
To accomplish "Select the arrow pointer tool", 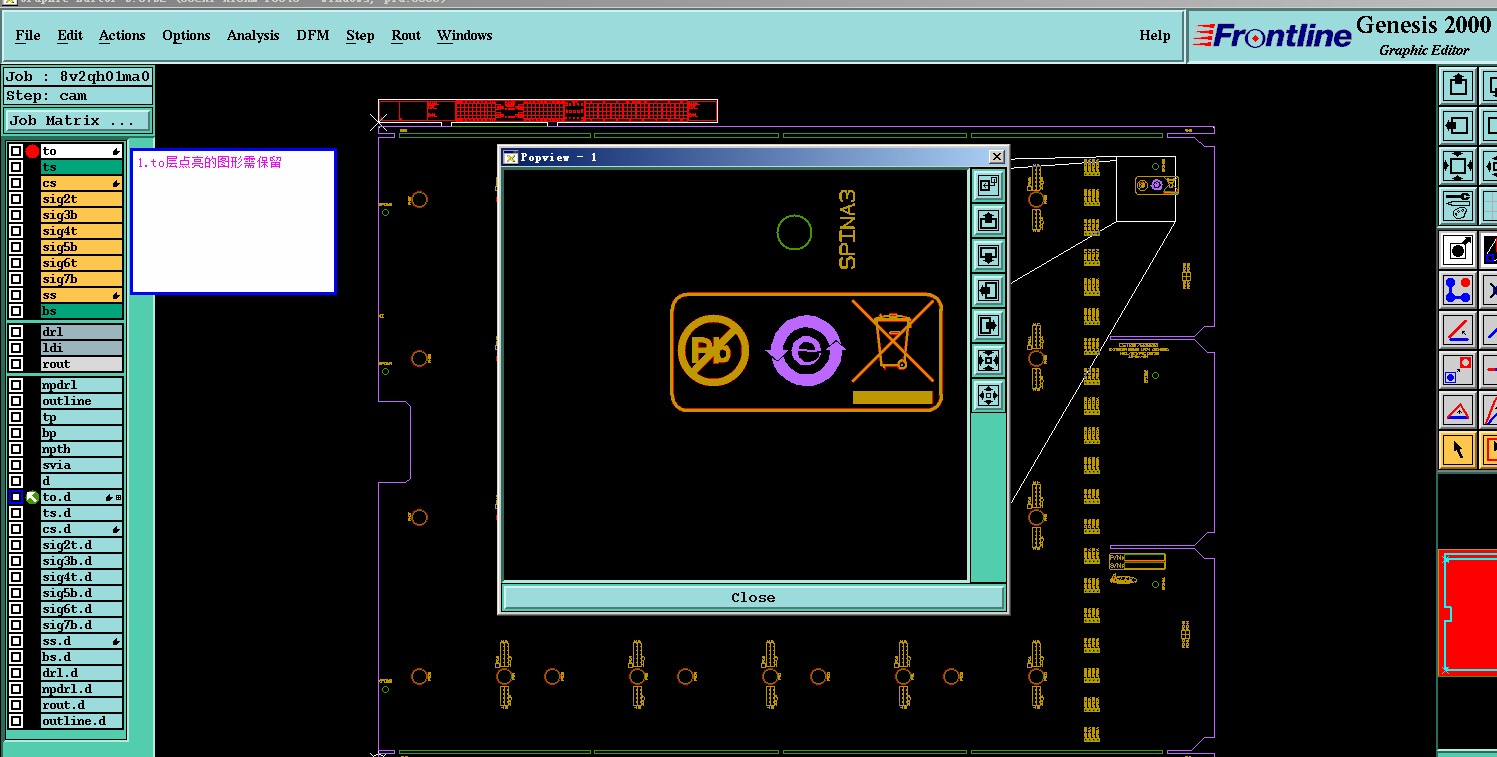I will click(1458, 450).
